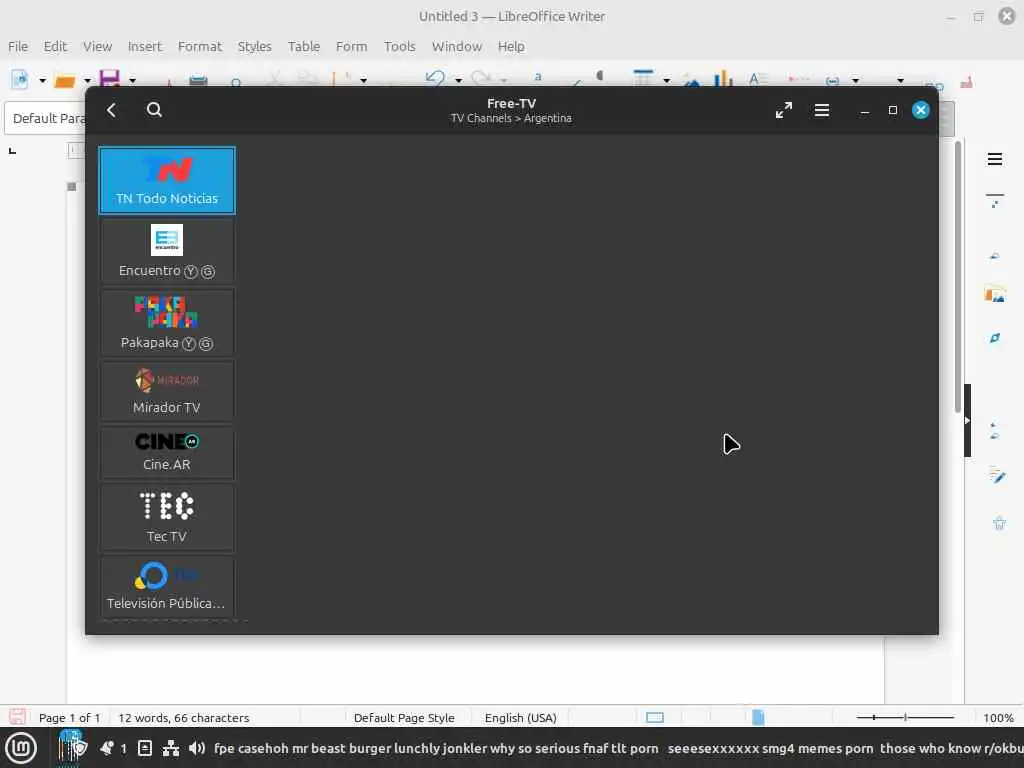1024x768 pixels.
Task: Click the Insert Chart icon in Writer
Action: [x=723, y=78]
